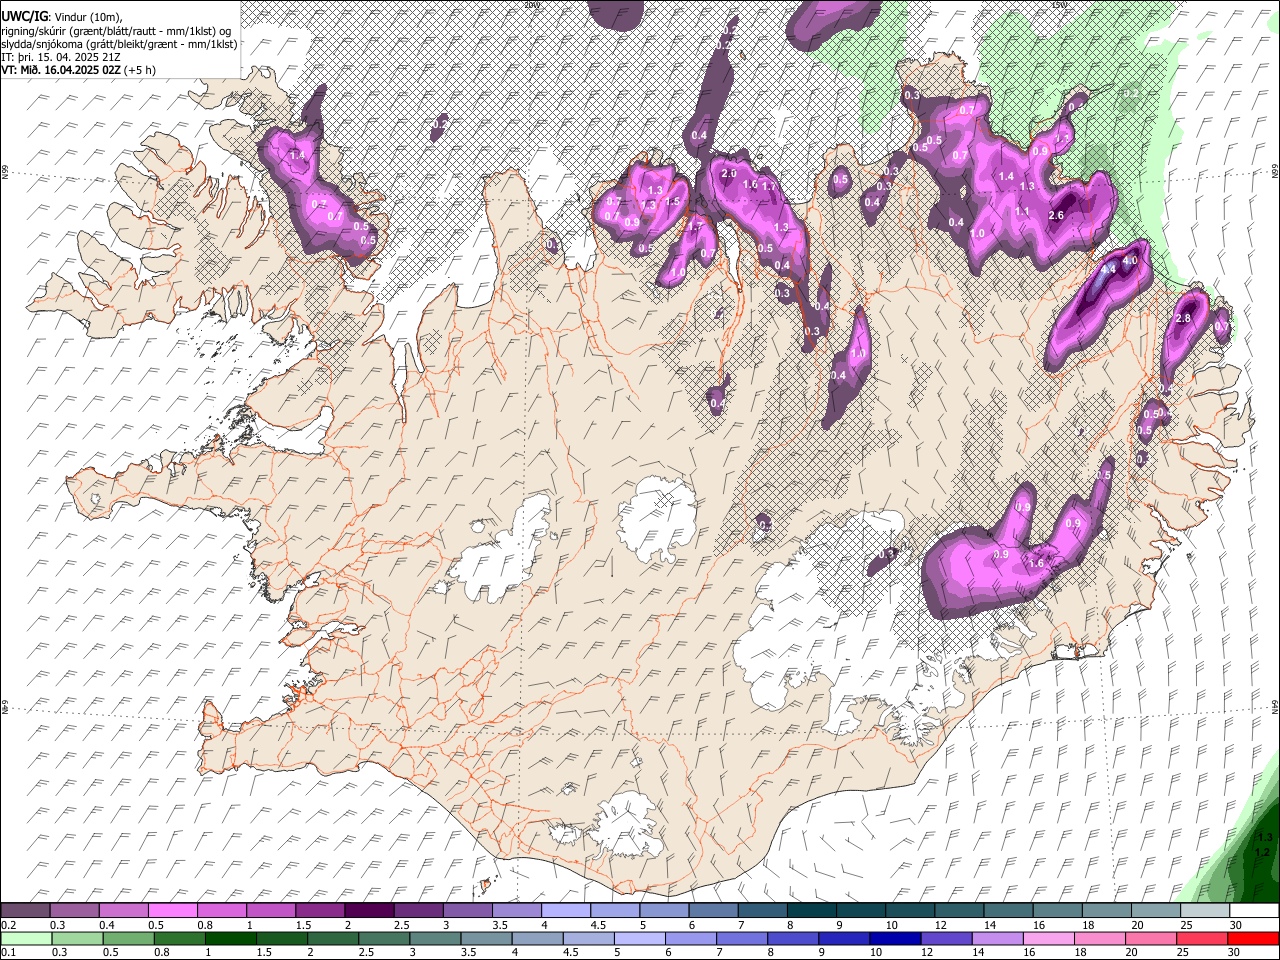Image resolution: width=1280 pixels, height=960 pixels.
Task: Pick the top-row legend swatch starting at 1.5
Action: tap(319, 910)
